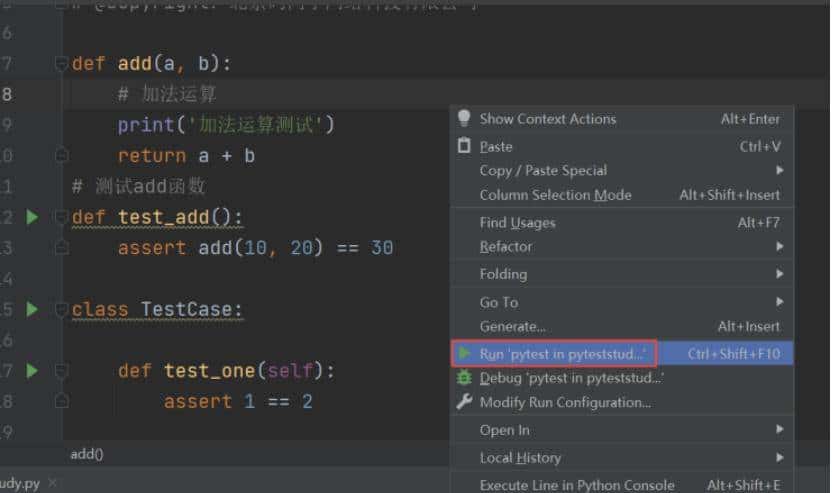Expand the Folding submenu arrow
Screen dimensions: 832x493
pyautogui.click(x=779, y=274)
